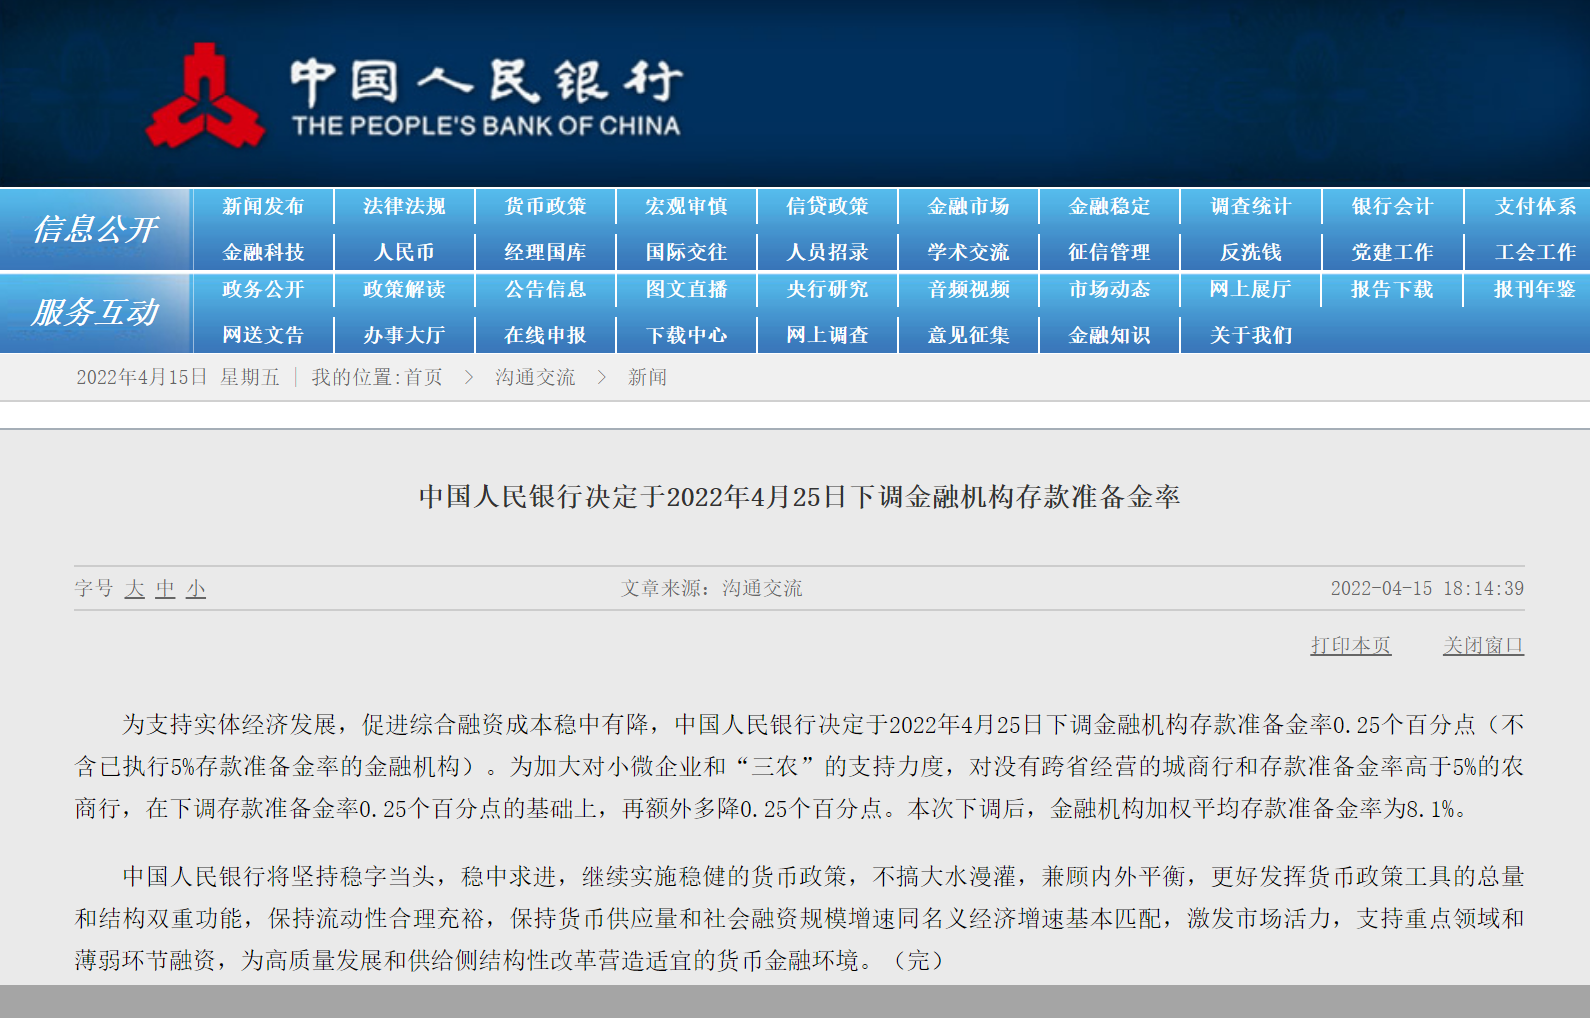Open 国际交往 page

(686, 252)
